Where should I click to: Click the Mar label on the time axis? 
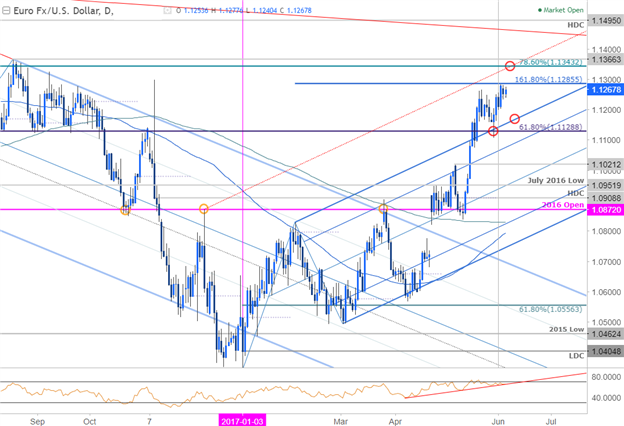[x=341, y=421]
